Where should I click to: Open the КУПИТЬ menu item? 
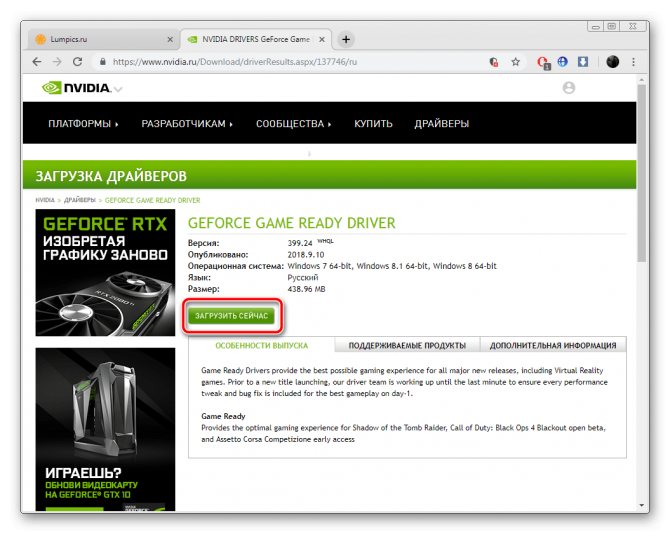tap(373, 124)
